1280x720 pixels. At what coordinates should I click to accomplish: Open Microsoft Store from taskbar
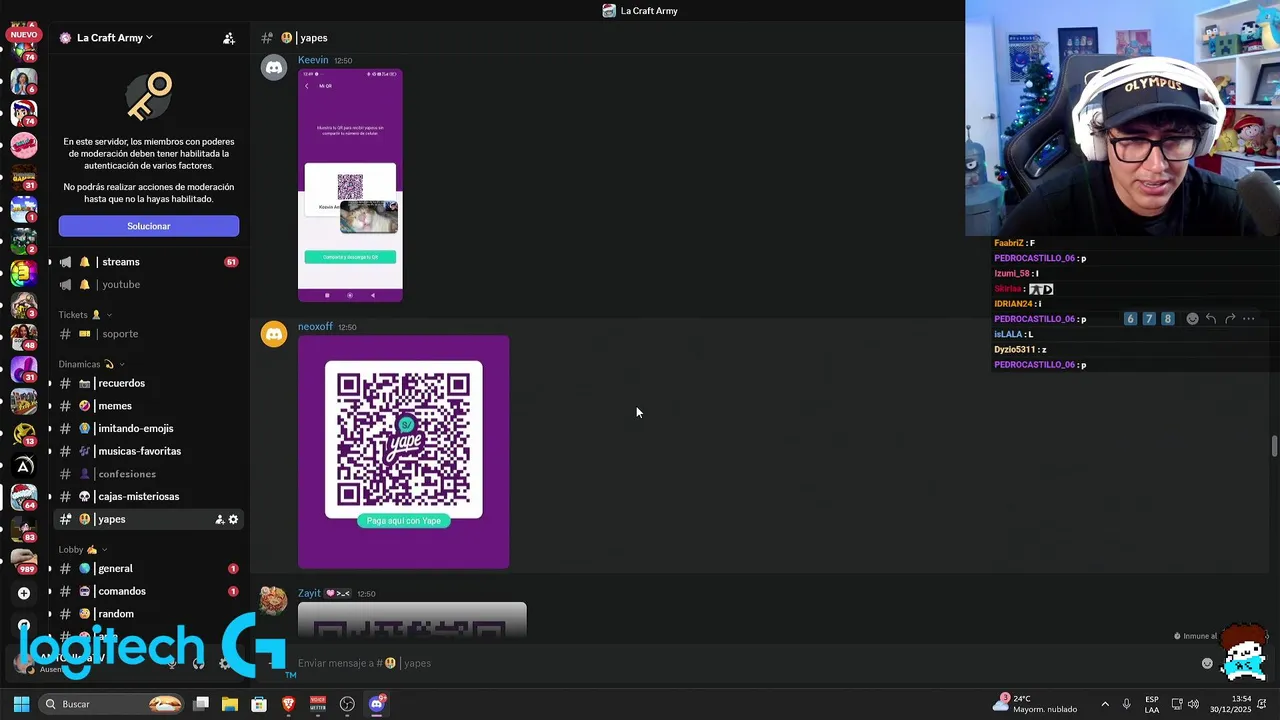pyautogui.click(x=259, y=704)
